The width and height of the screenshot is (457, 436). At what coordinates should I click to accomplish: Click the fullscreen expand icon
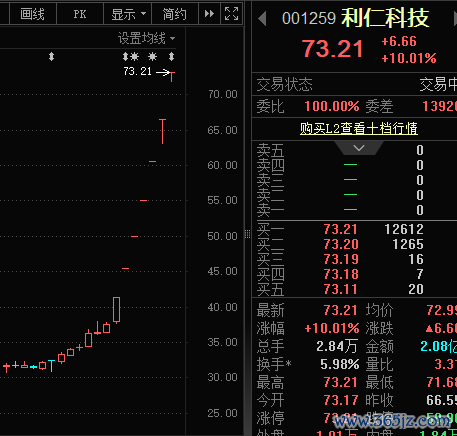(232, 14)
